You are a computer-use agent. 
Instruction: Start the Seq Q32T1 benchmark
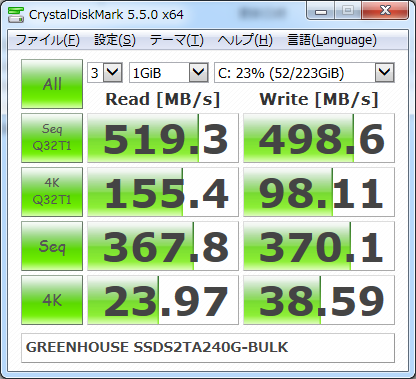click(x=52, y=138)
